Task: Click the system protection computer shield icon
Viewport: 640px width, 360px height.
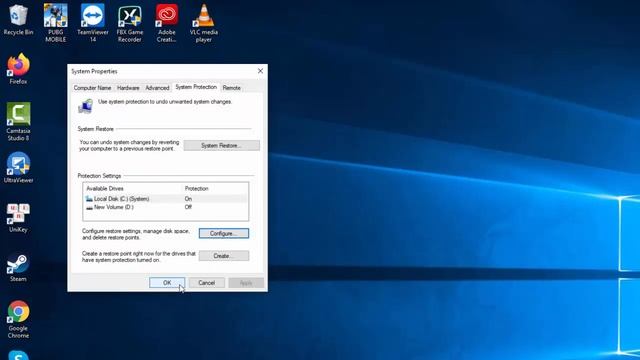Action: point(85,106)
